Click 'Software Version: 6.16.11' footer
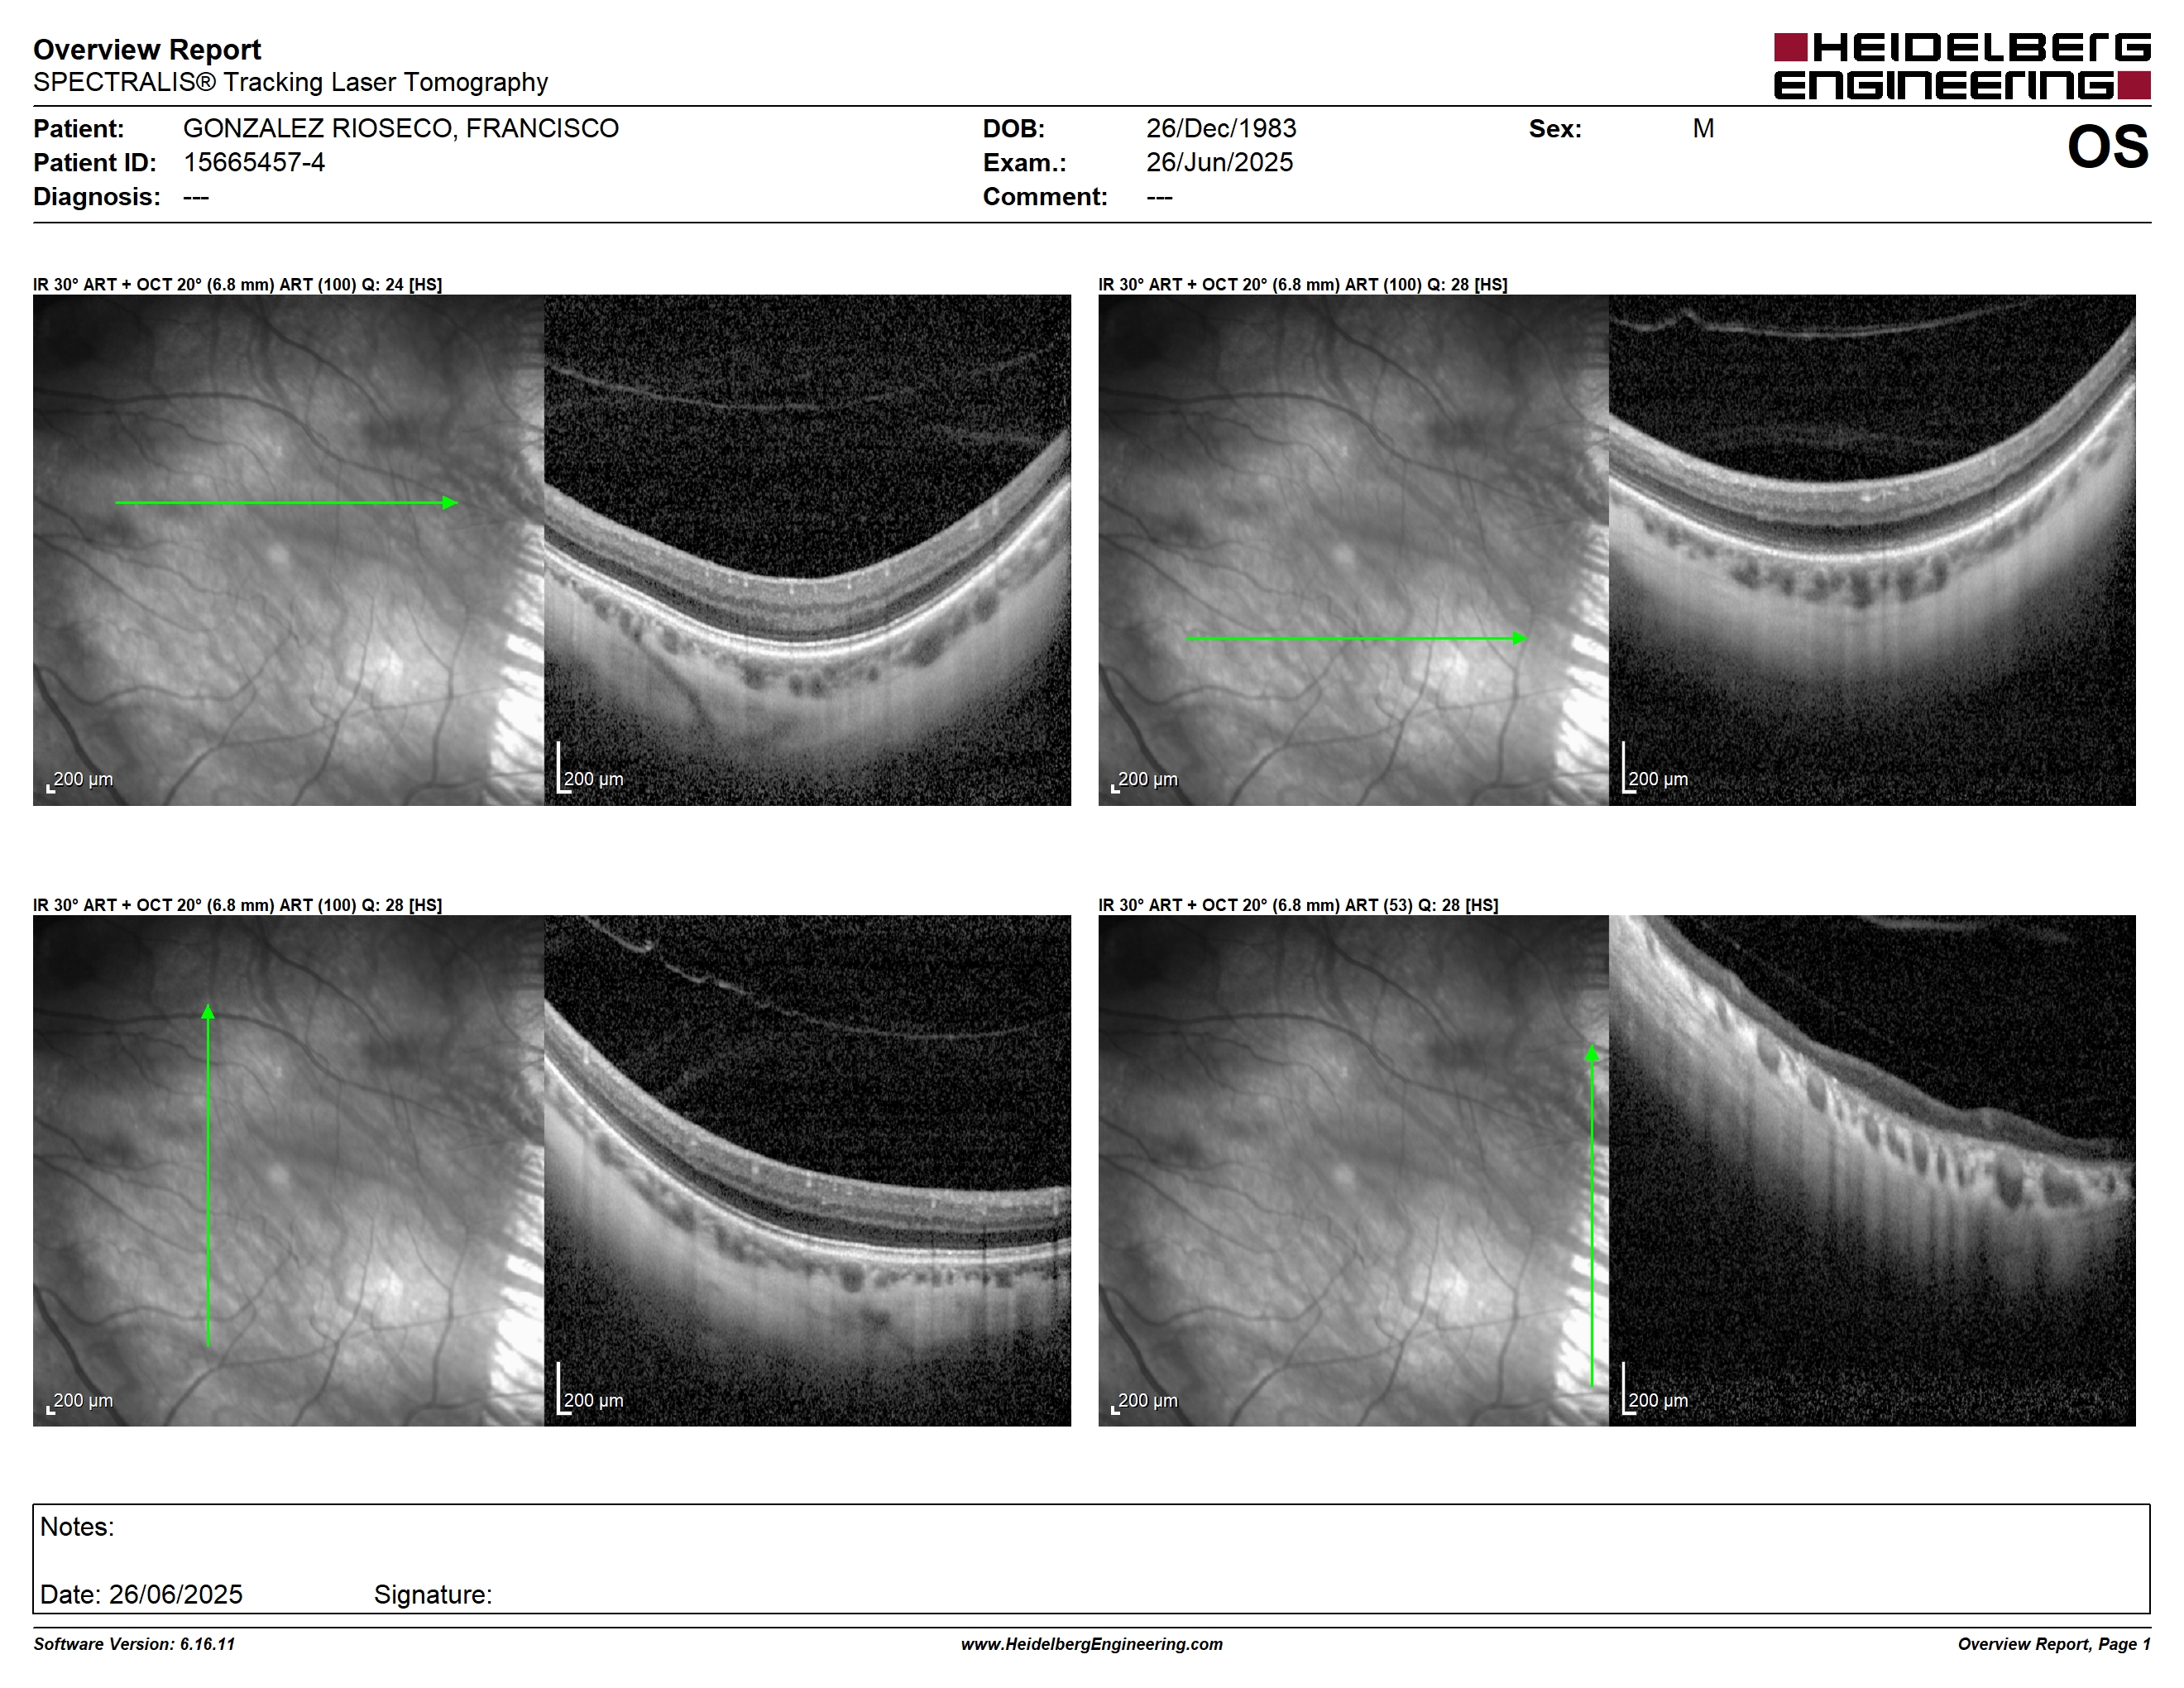This screenshot has width=2184, height=1688. pyautogui.click(x=134, y=1644)
